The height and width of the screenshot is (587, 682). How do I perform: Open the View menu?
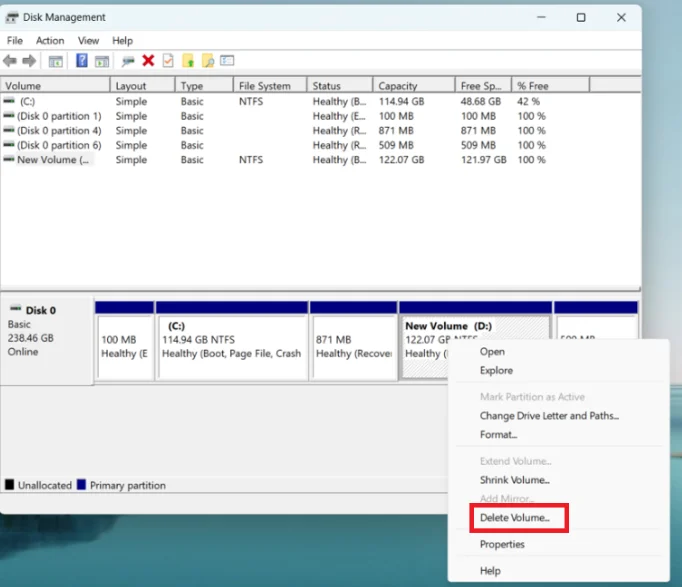88,40
